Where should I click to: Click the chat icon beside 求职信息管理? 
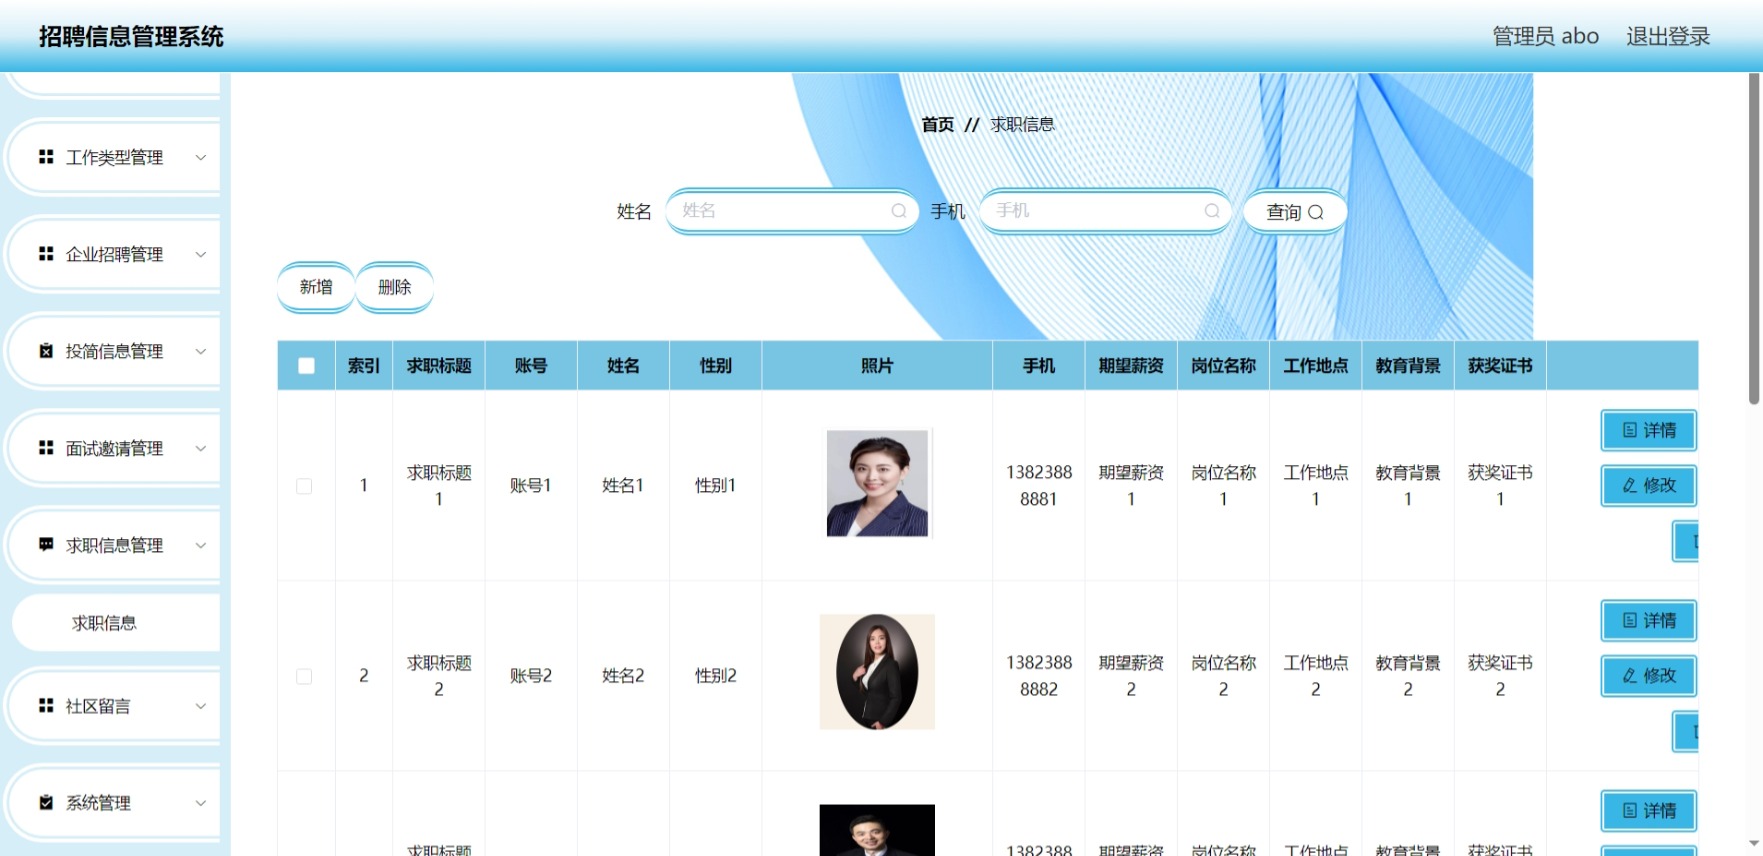pos(46,545)
